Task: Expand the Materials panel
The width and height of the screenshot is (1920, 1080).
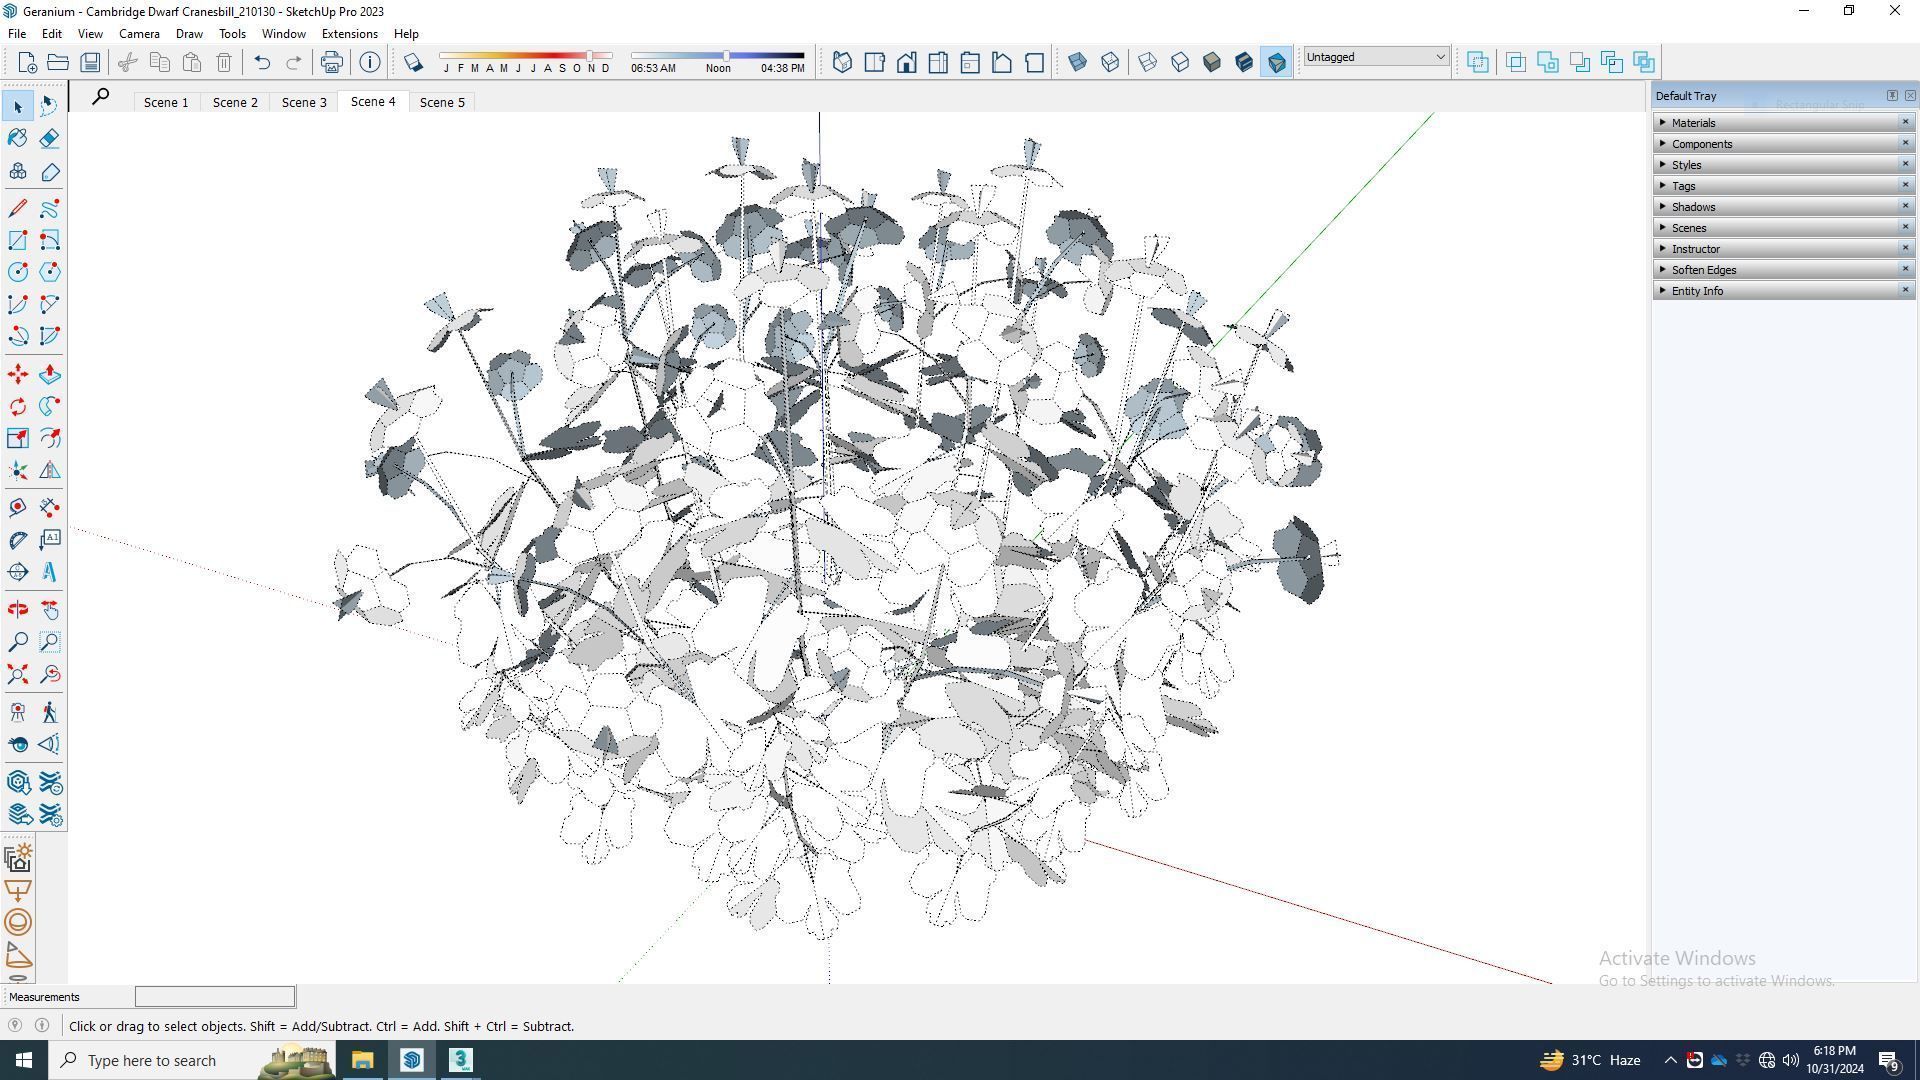Action: pyautogui.click(x=1693, y=123)
